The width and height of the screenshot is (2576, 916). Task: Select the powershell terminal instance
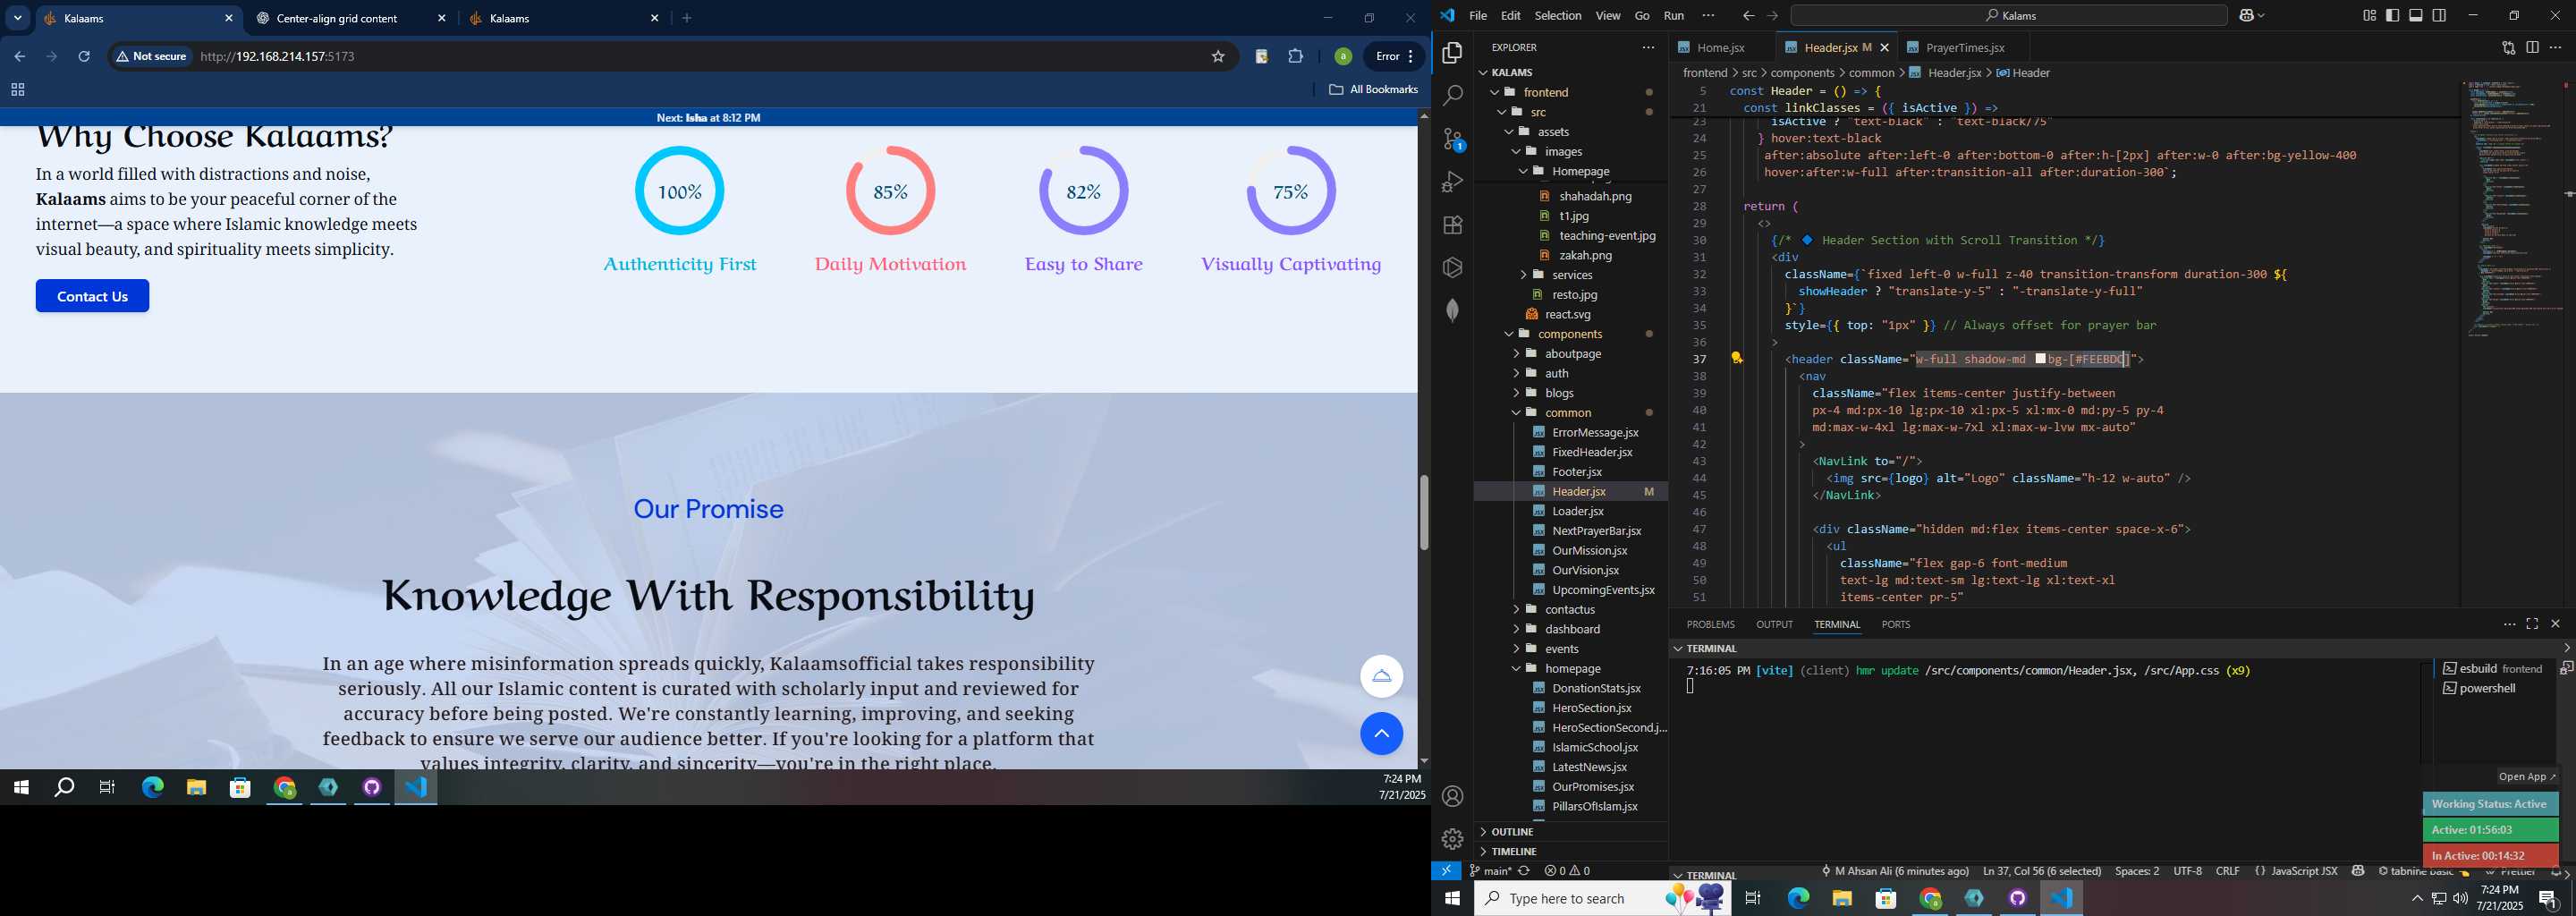[2488, 688]
